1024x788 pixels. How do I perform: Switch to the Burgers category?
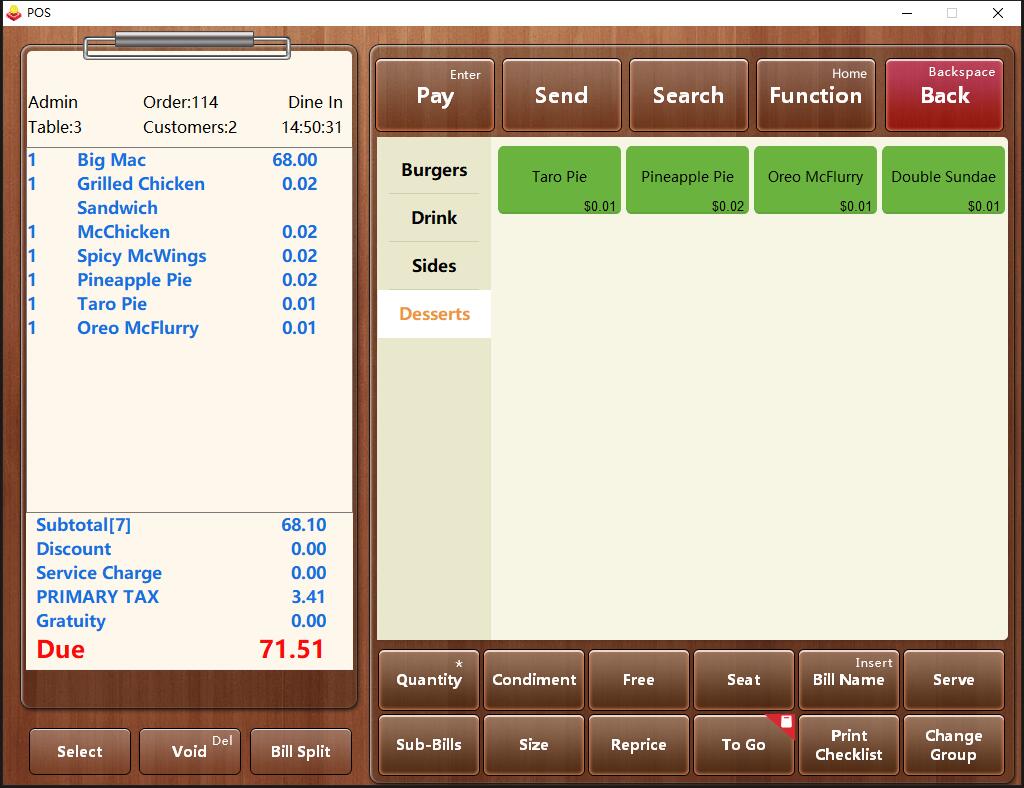click(x=433, y=170)
